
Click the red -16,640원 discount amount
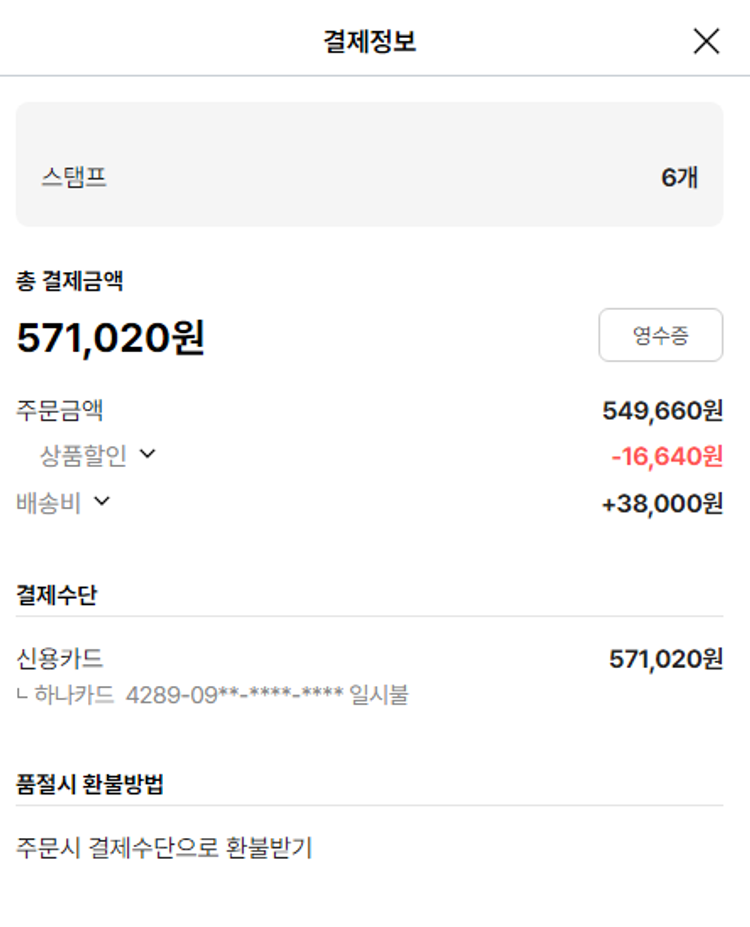click(666, 457)
